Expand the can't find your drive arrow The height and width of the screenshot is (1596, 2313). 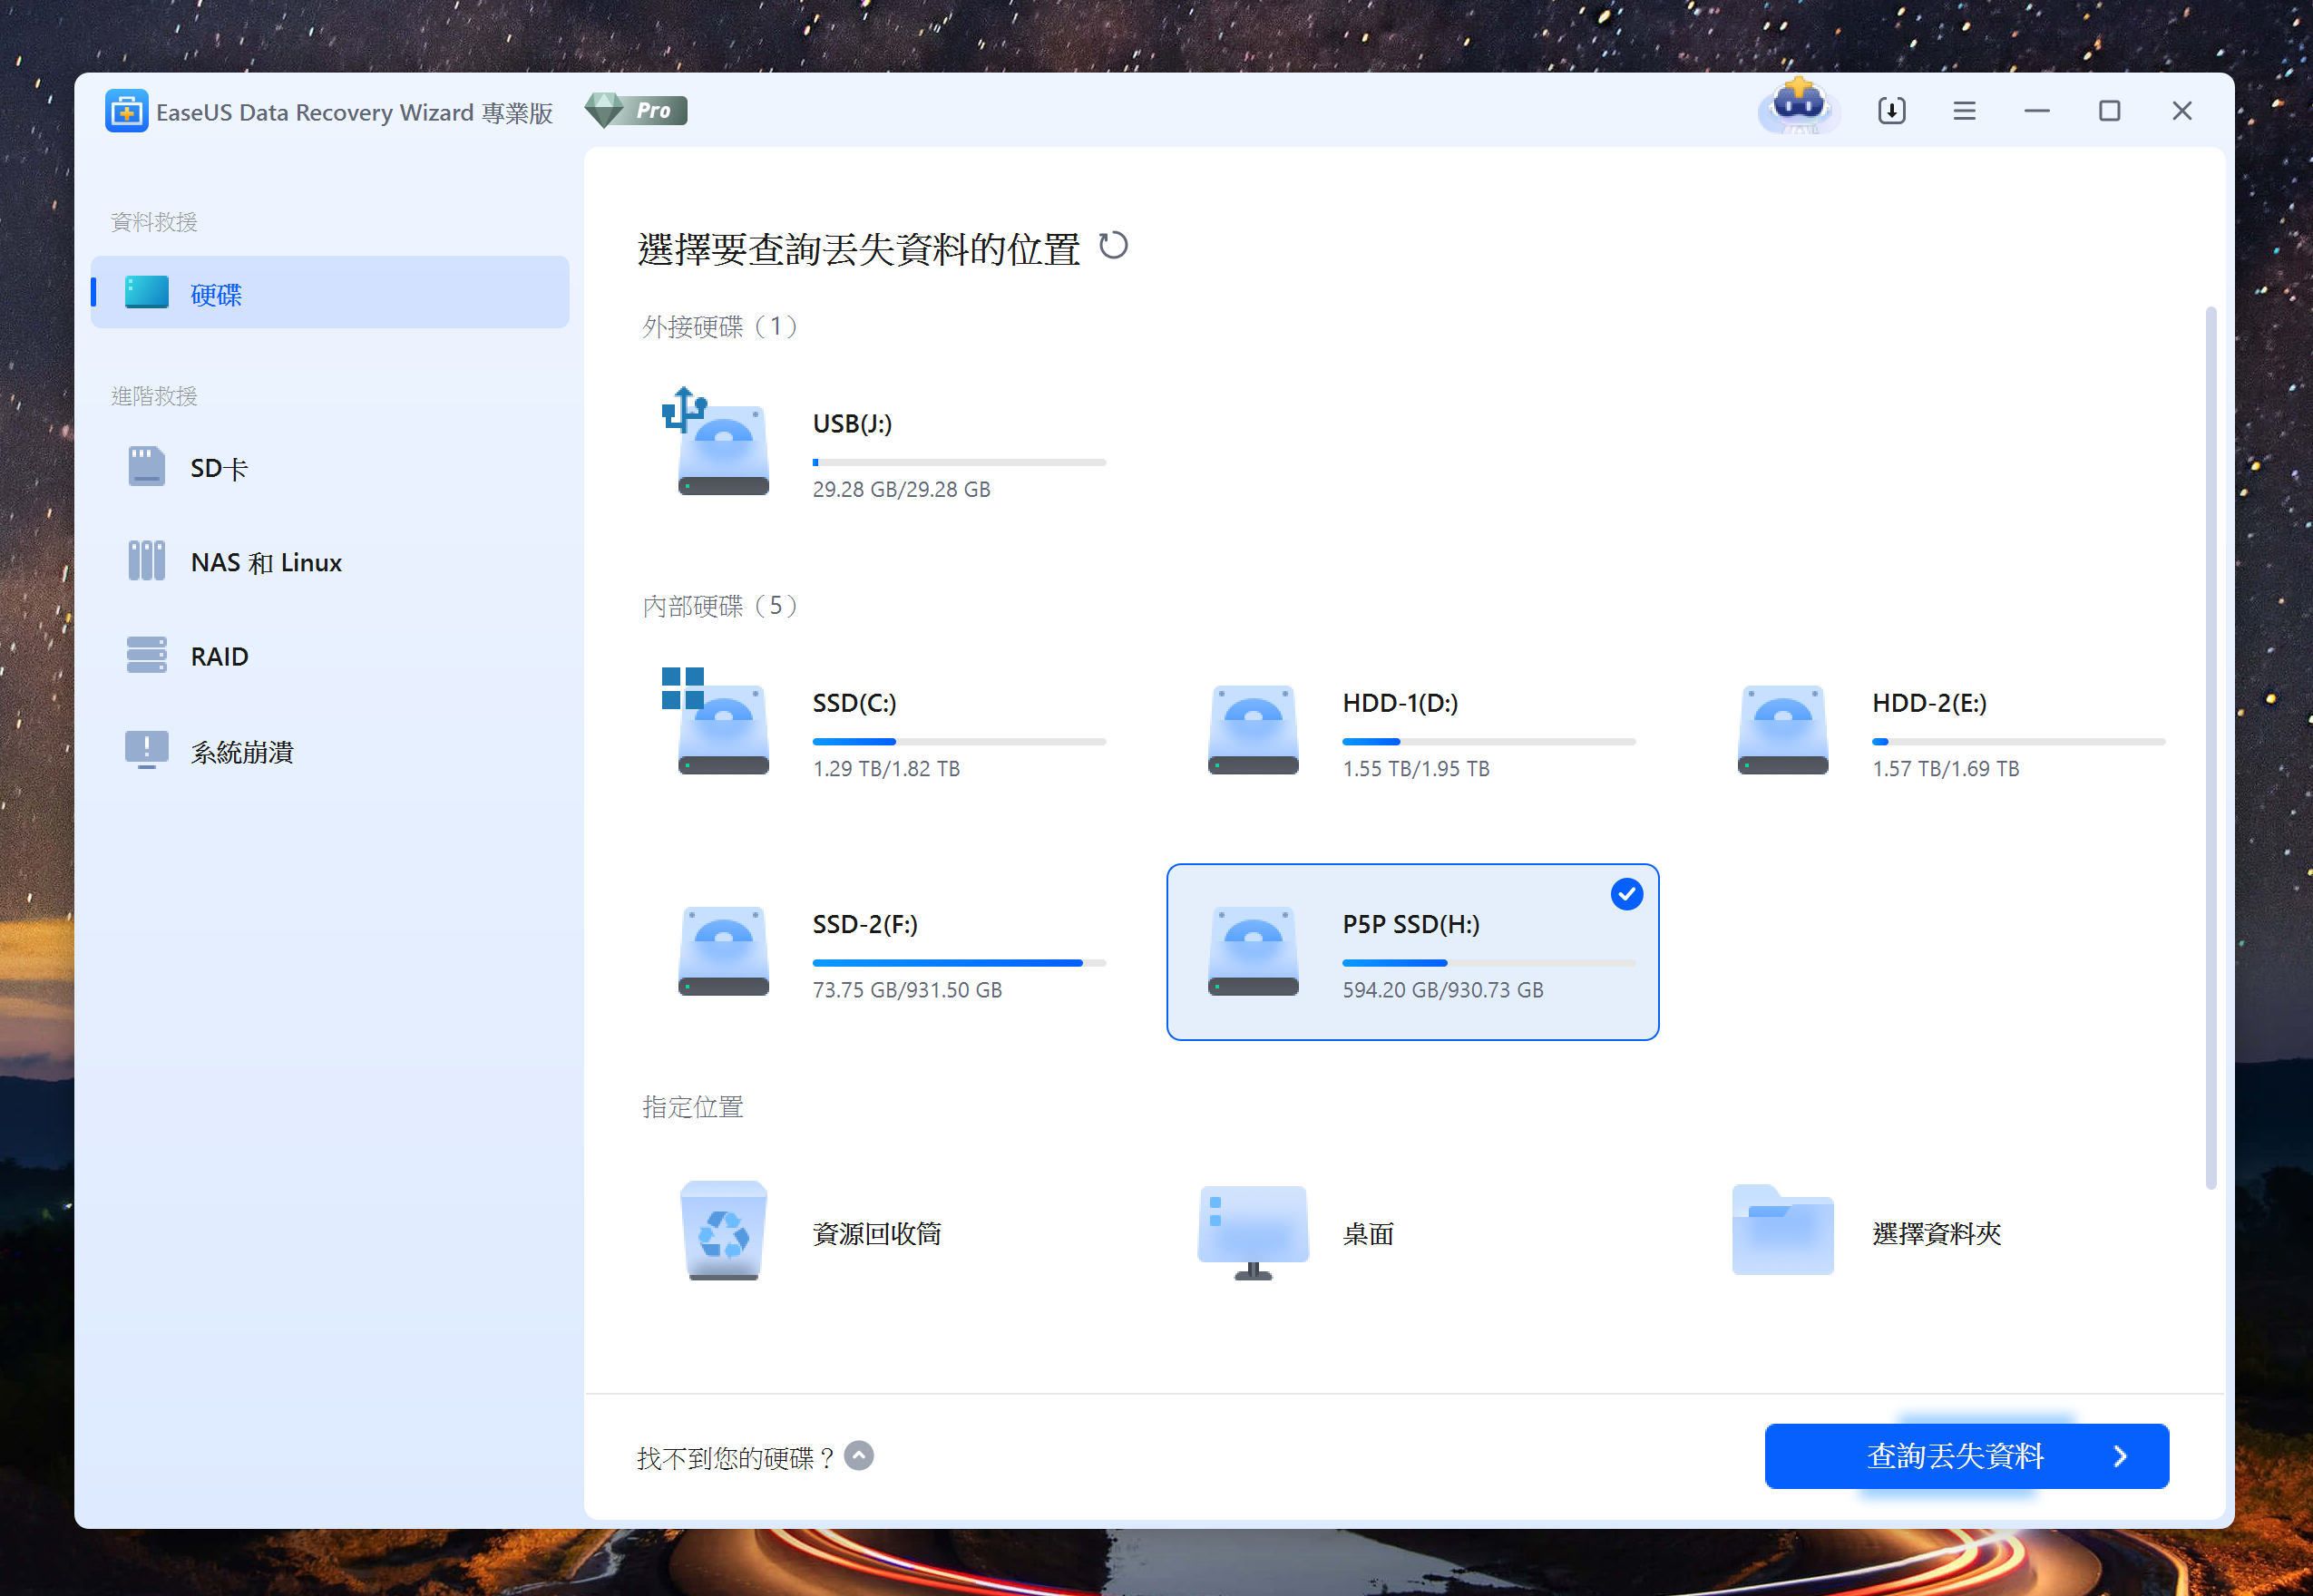point(858,1456)
